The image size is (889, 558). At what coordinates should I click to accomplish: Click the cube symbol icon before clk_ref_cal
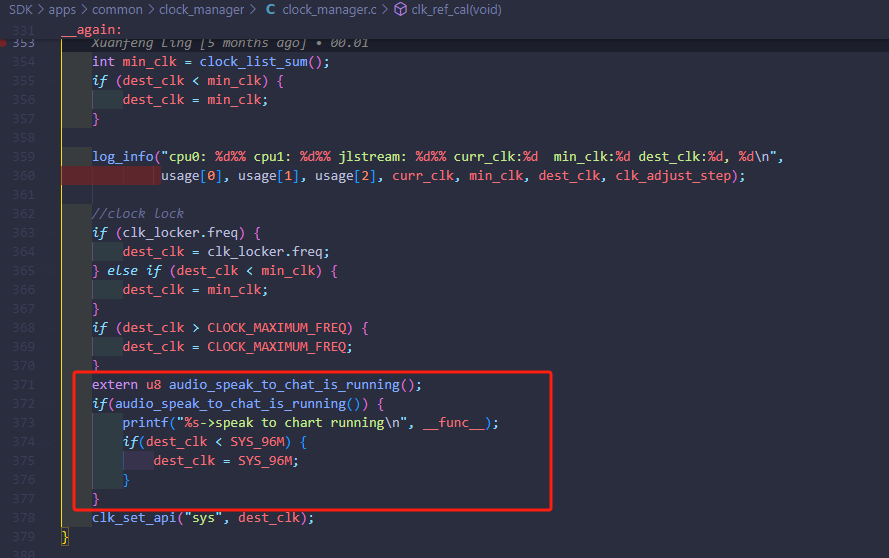point(400,9)
